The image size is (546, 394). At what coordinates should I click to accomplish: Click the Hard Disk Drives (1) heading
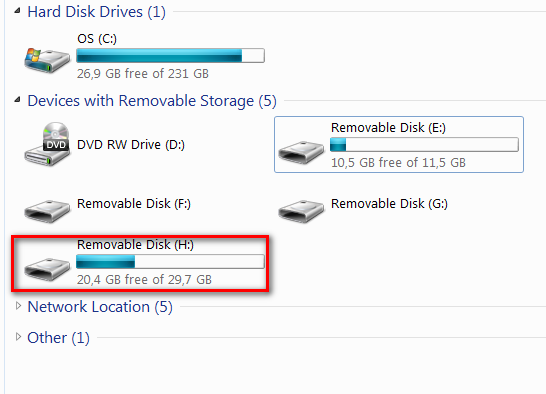click(x=96, y=12)
